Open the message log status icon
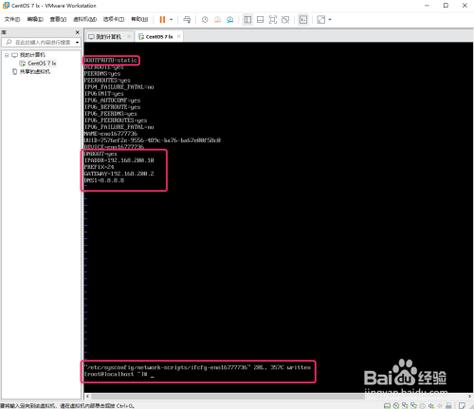Viewport: 474px width, 409px height. point(462,406)
